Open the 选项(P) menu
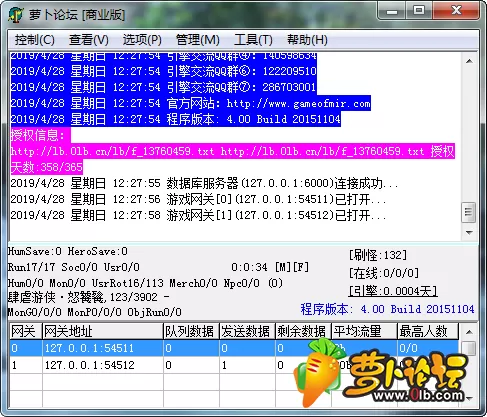The image size is (487, 417). click(x=142, y=40)
